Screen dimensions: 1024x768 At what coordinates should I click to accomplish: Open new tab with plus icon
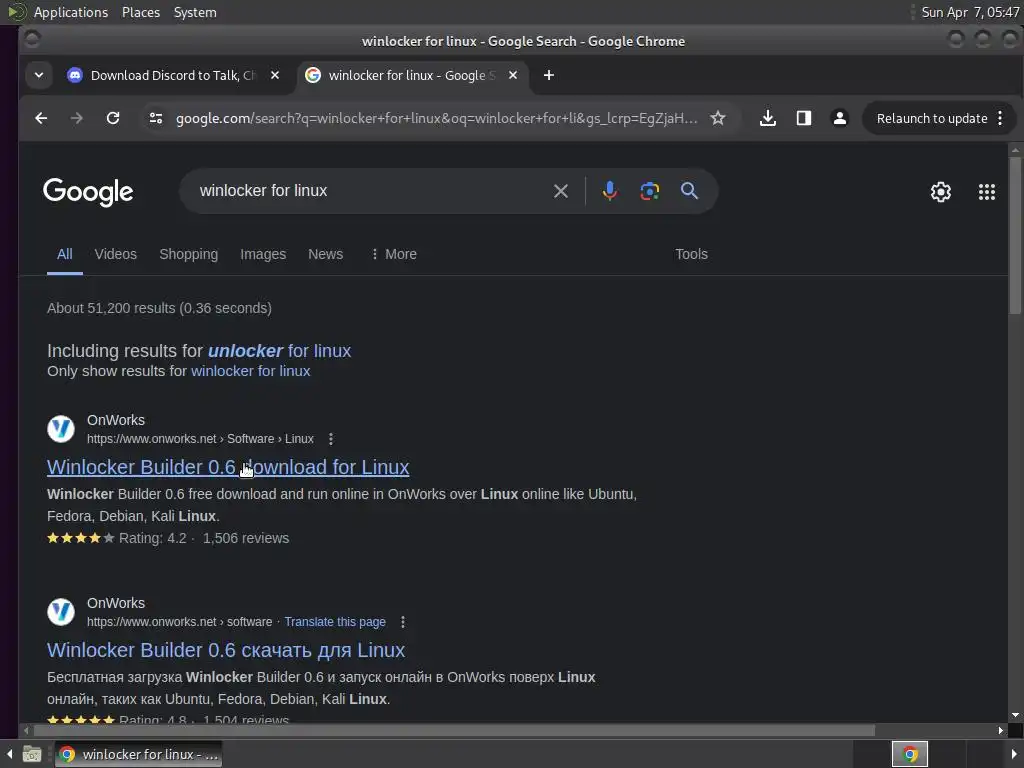549,75
